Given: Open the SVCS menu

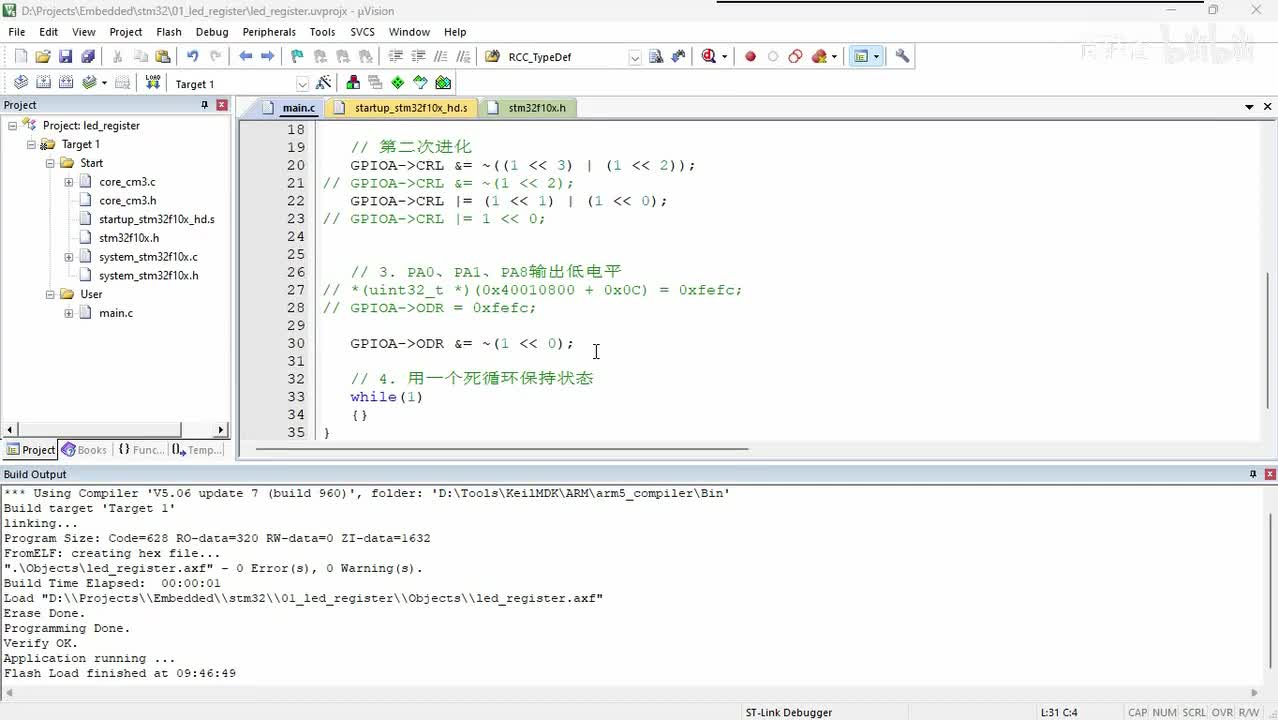Looking at the screenshot, I should pyautogui.click(x=362, y=32).
